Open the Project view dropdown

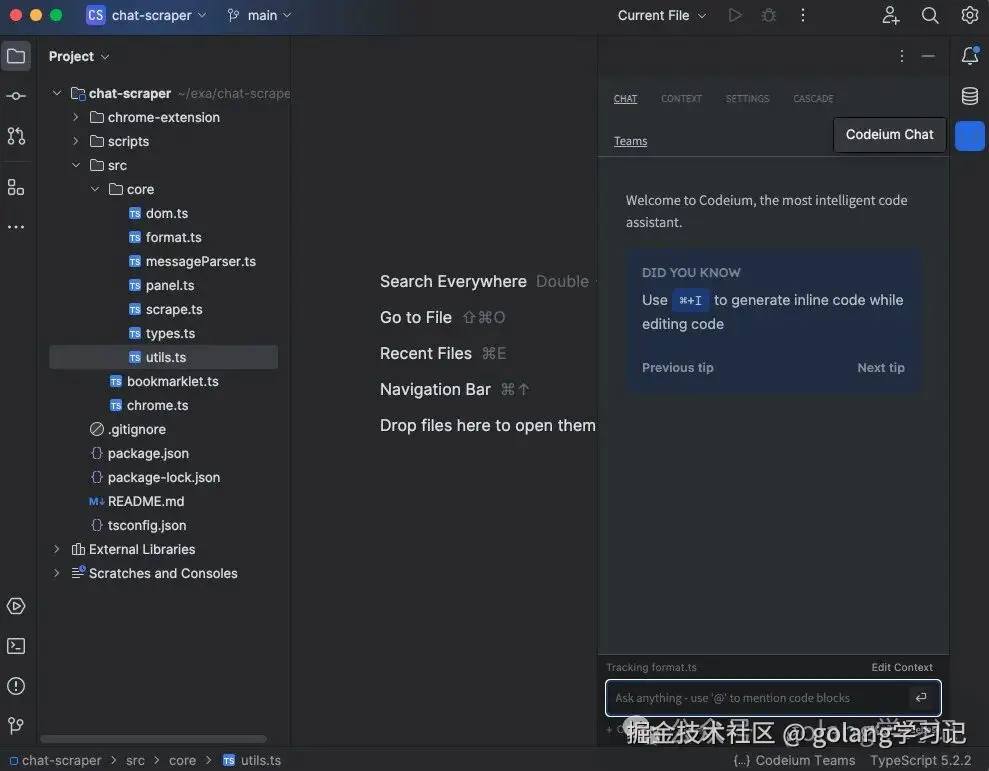(x=79, y=56)
